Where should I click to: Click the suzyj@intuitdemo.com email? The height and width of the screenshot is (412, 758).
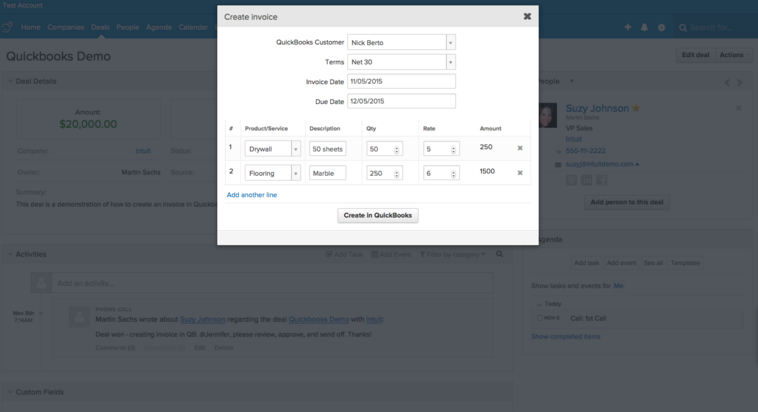pos(599,164)
